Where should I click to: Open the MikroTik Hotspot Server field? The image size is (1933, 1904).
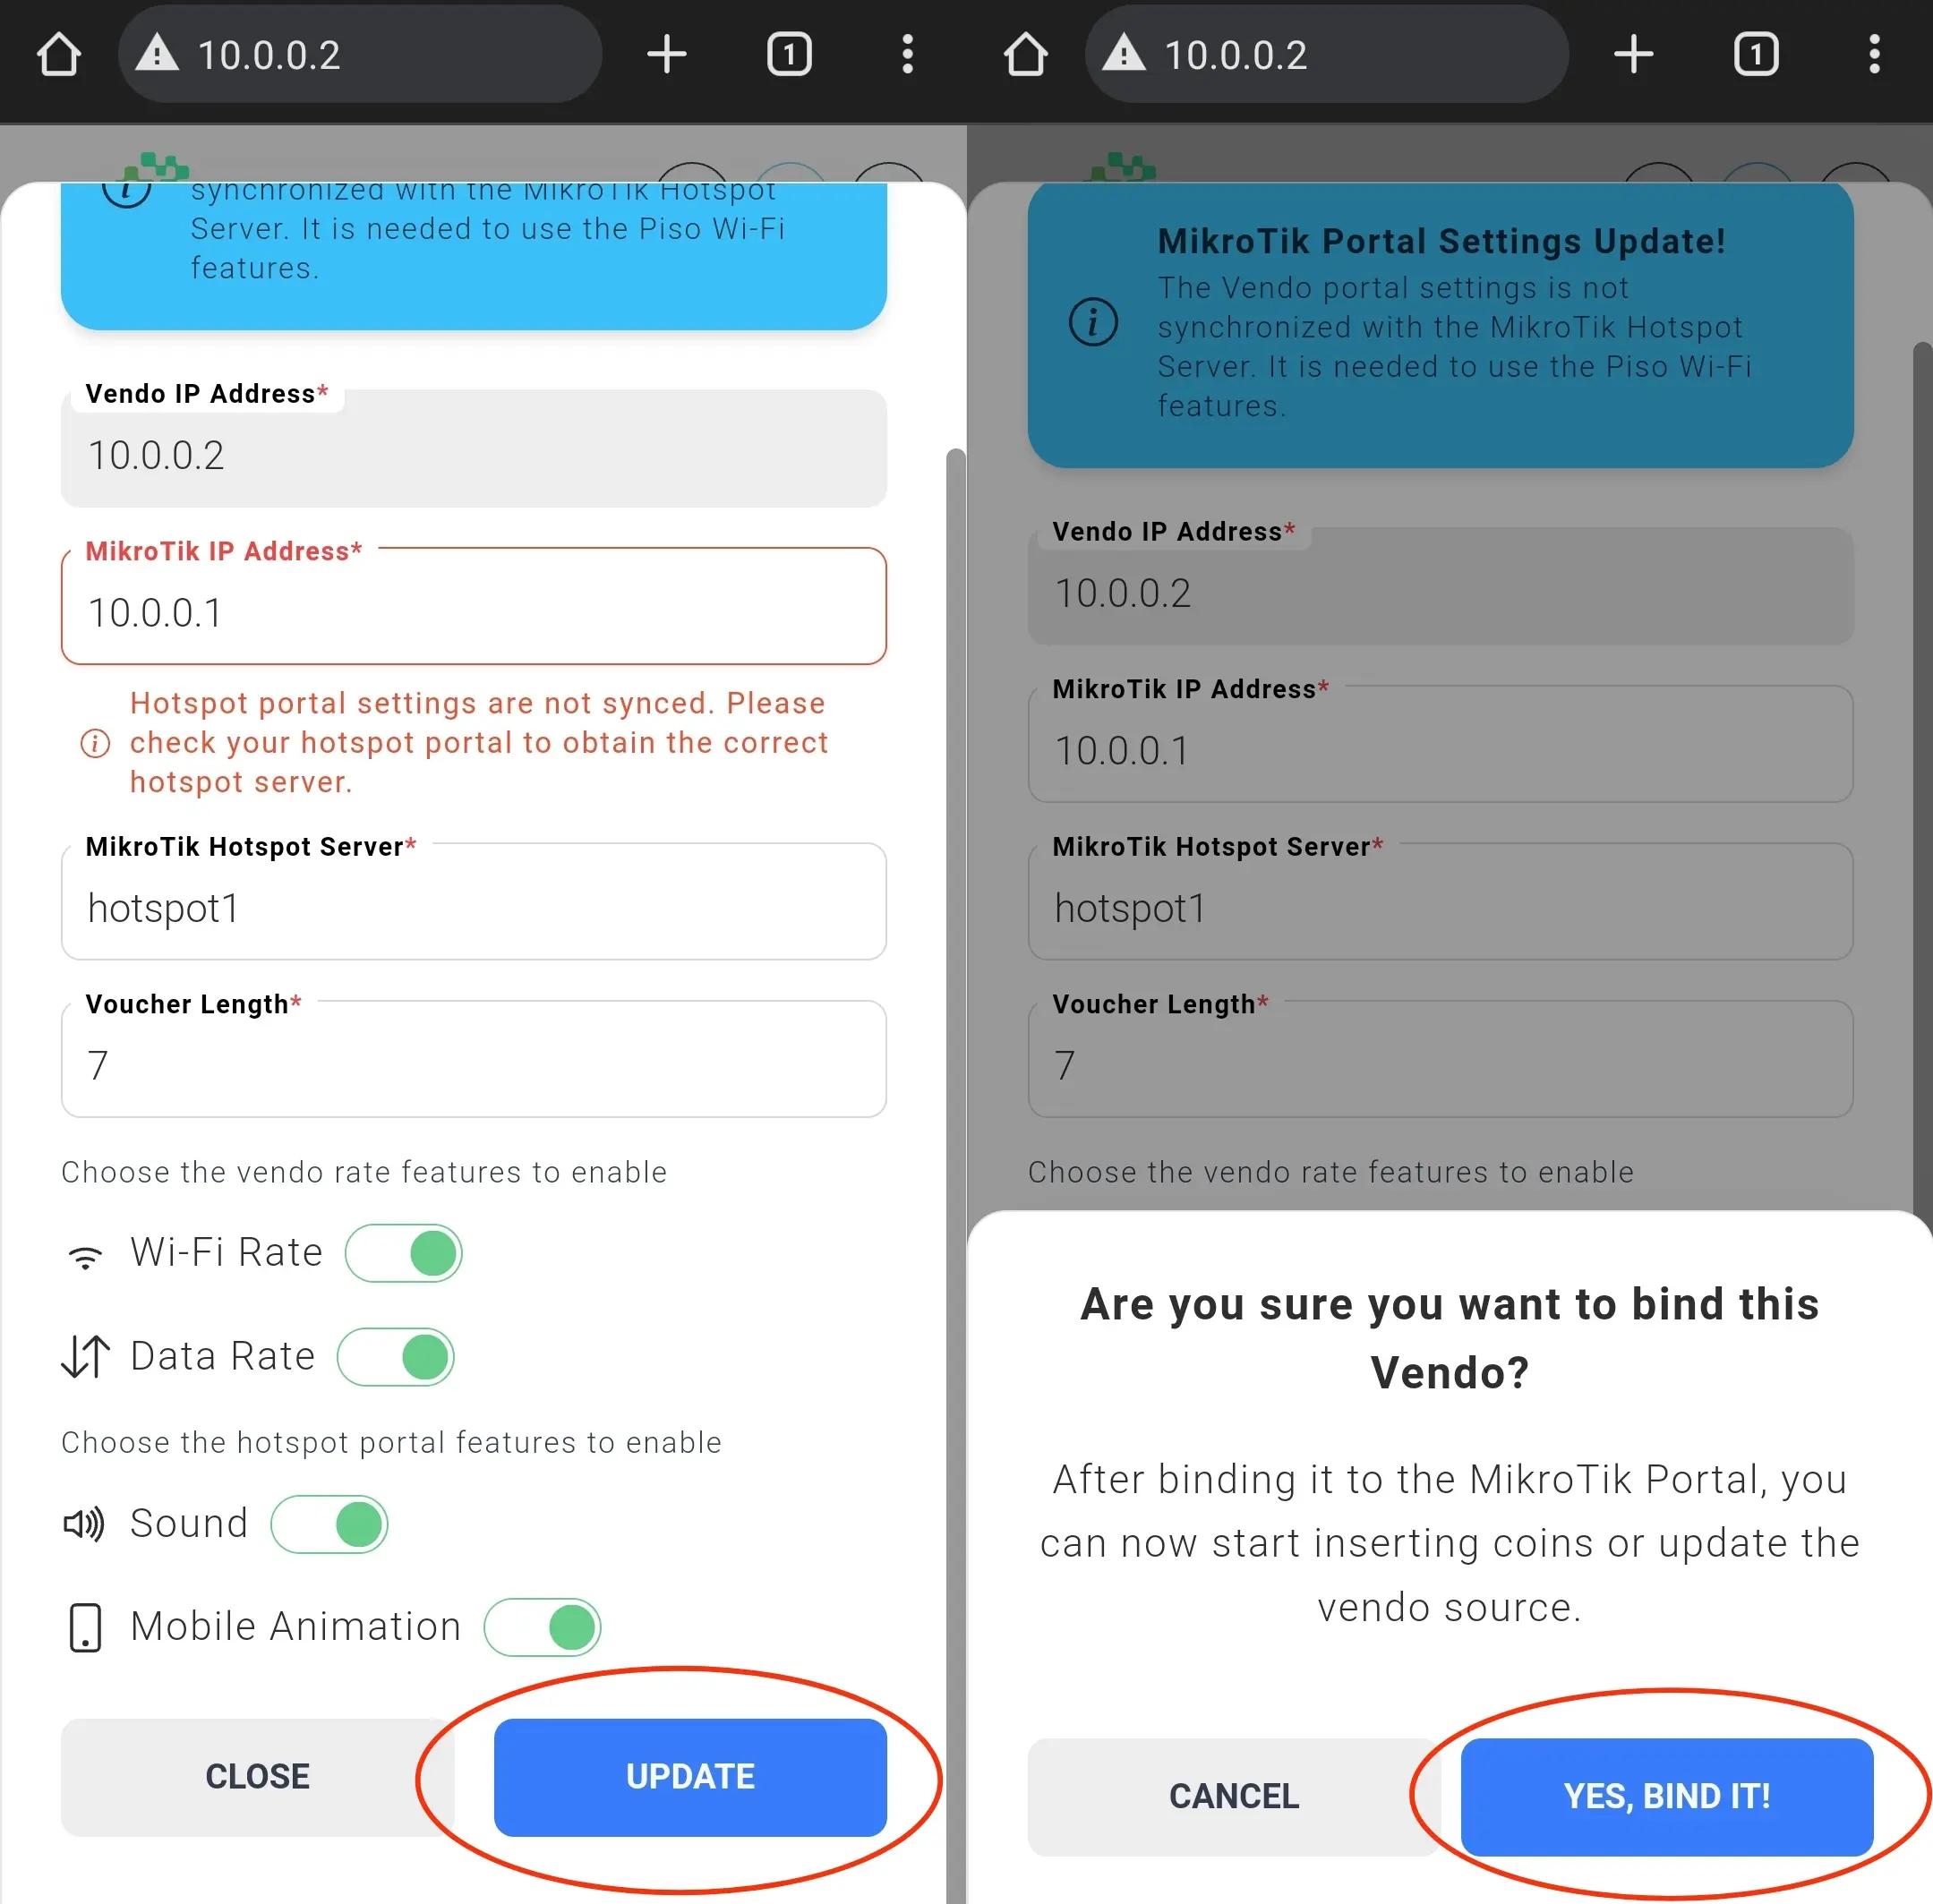482,907
